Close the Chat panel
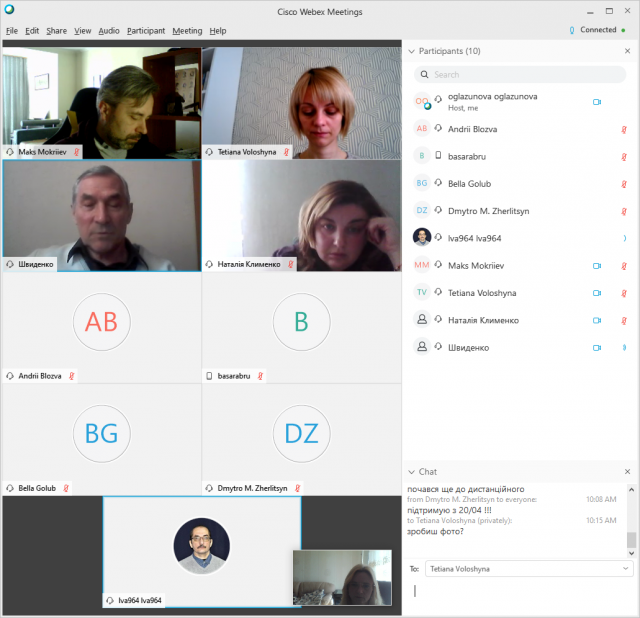This screenshot has height=618, width=640. 627,471
